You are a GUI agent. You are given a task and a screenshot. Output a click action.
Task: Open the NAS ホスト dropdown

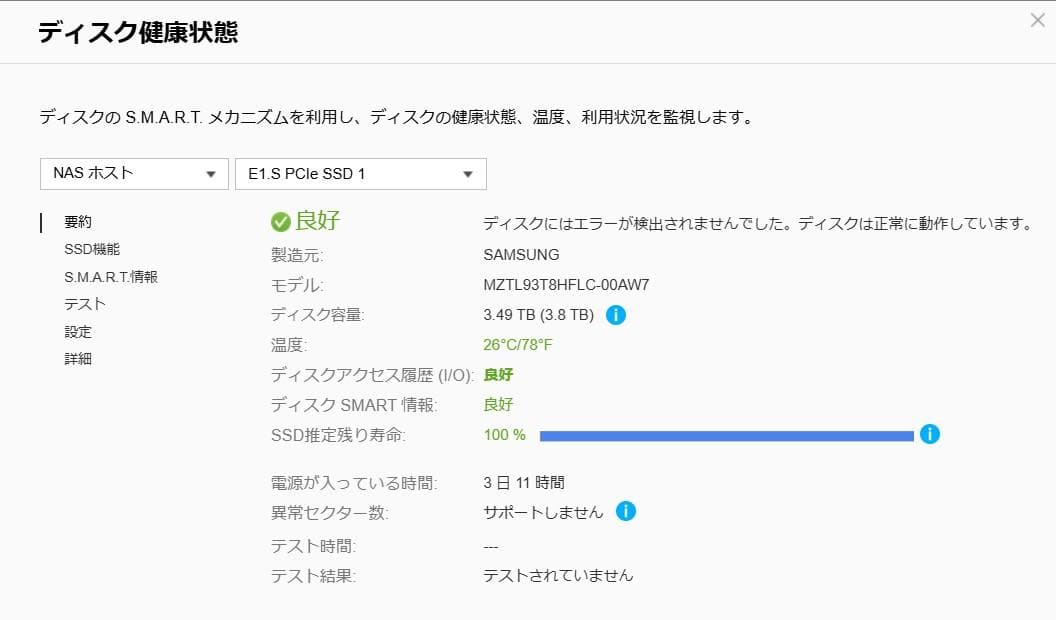point(134,173)
